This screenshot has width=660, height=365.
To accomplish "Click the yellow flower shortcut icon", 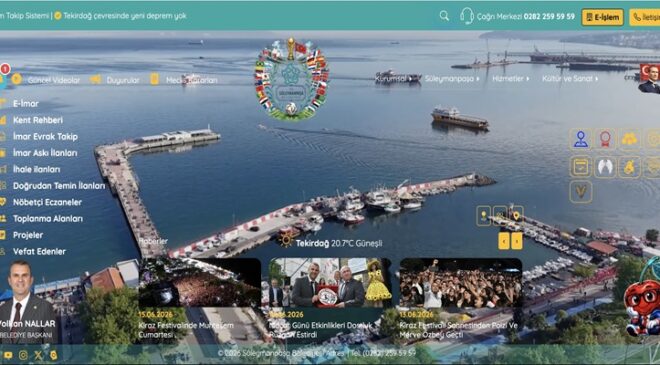I will (x=629, y=139).
